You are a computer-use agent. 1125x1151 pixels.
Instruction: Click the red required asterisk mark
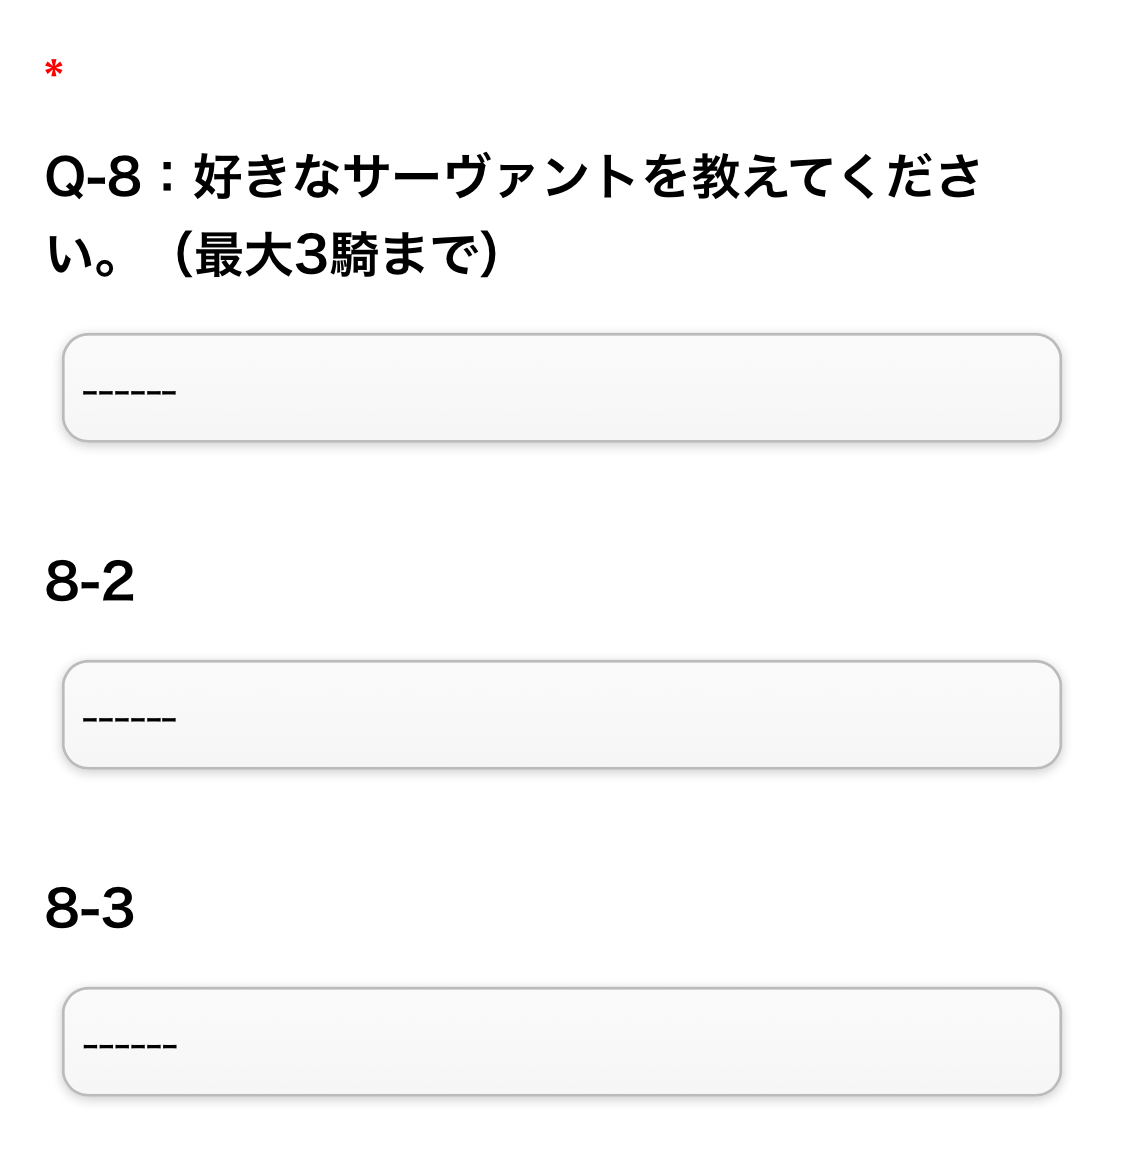54,70
